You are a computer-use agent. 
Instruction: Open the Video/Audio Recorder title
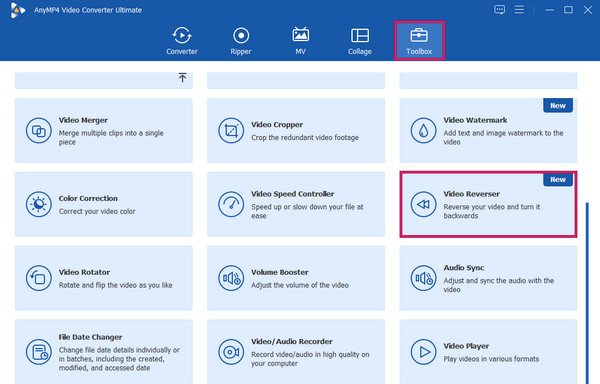coord(292,342)
